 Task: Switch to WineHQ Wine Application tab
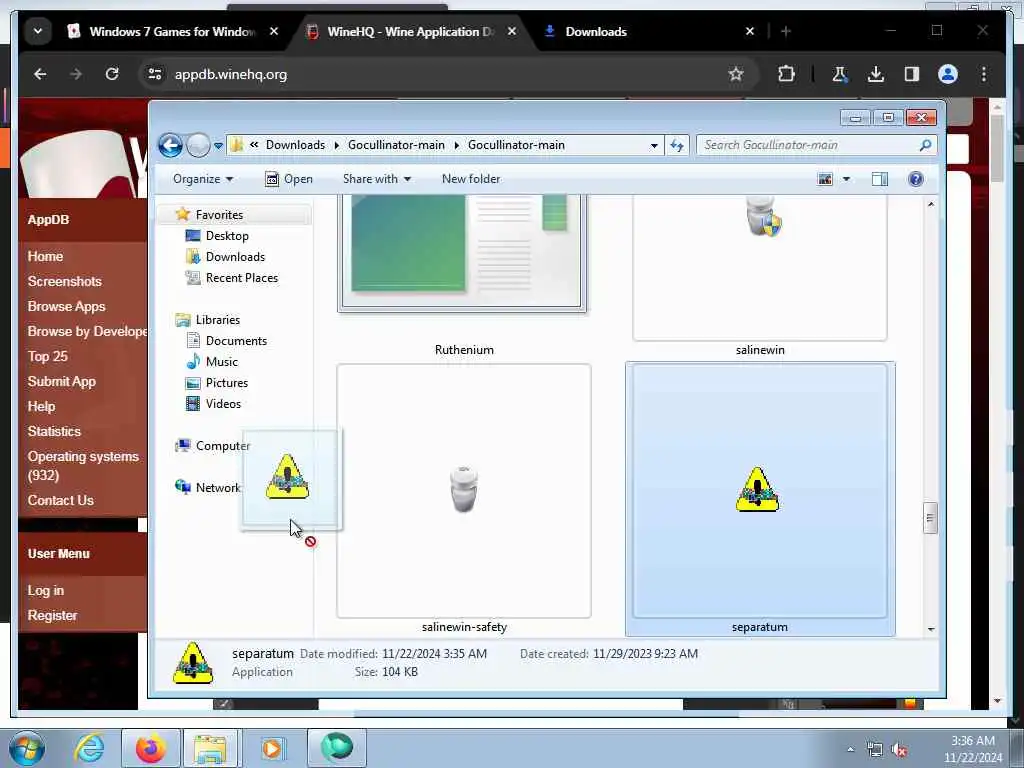coord(410,31)
